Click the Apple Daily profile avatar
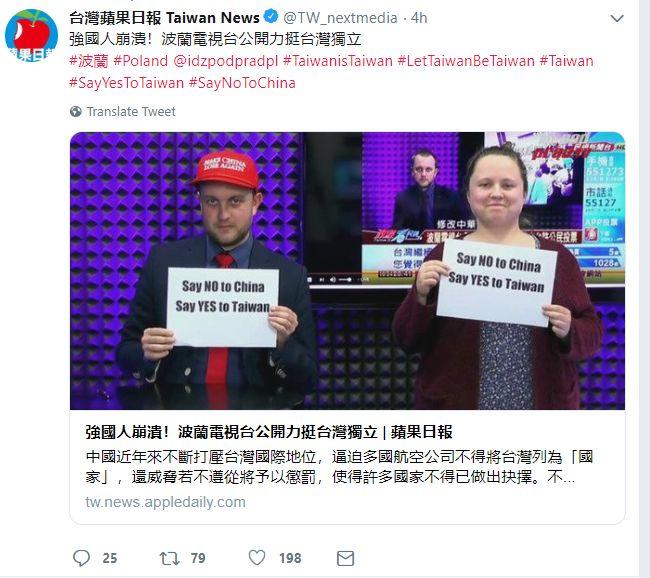Viewport: 650px width, 578px height. point(32,35)
